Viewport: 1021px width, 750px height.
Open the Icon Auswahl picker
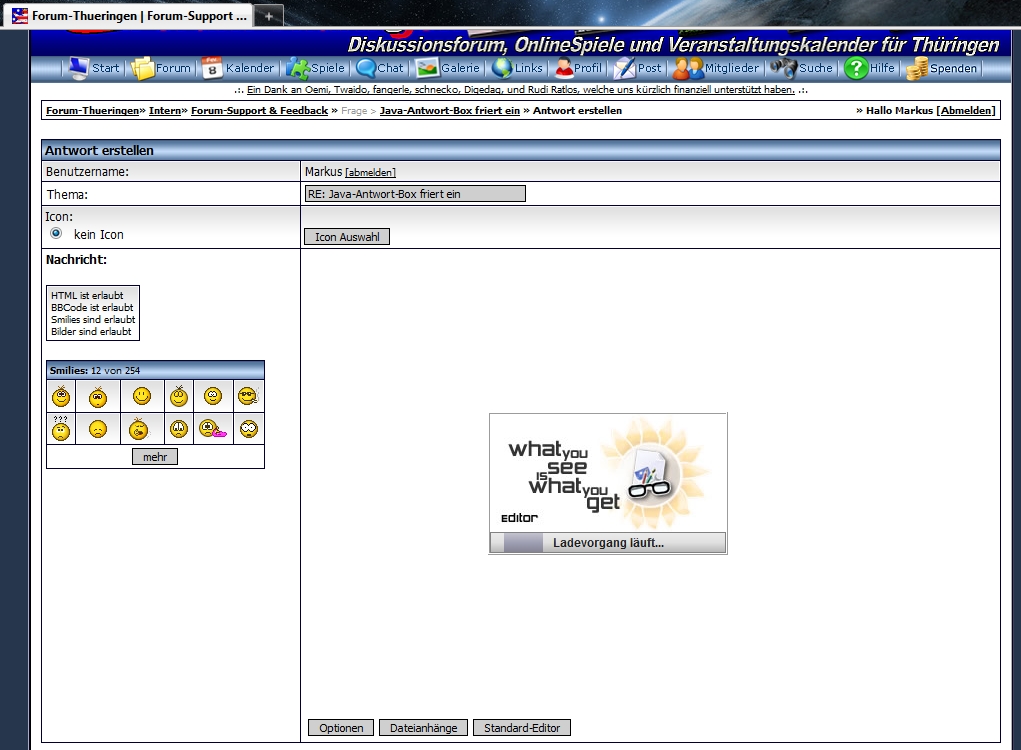click(346, 237)
